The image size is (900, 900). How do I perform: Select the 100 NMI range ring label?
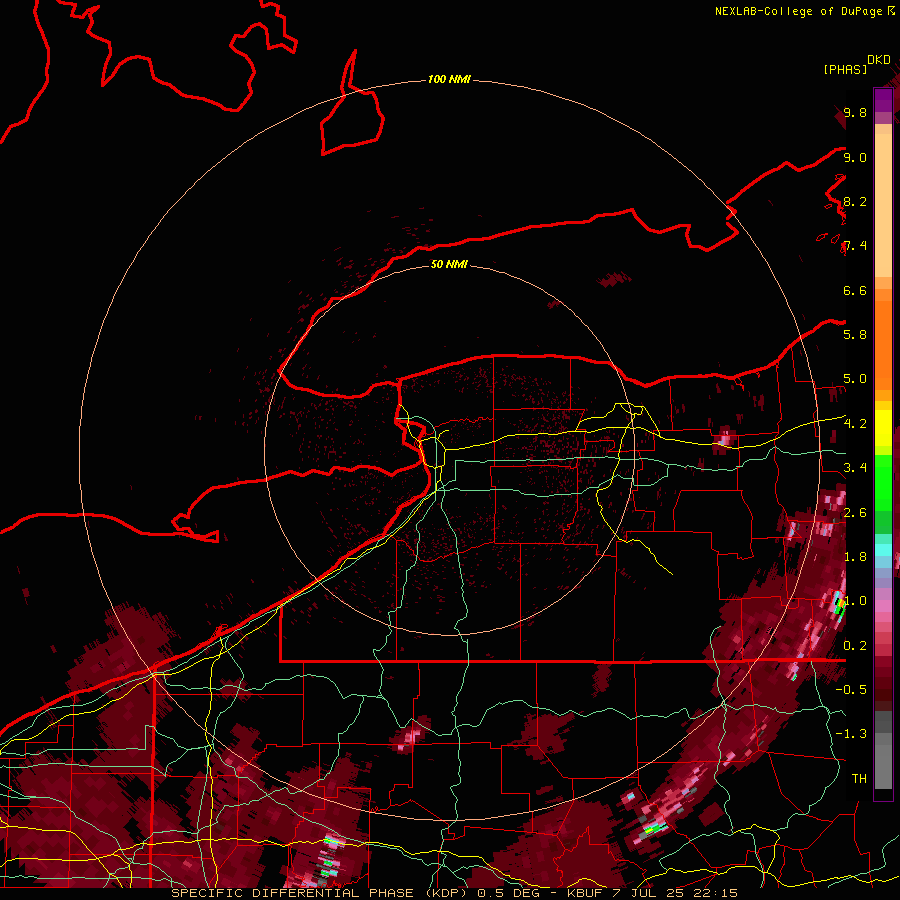point(449,79)
